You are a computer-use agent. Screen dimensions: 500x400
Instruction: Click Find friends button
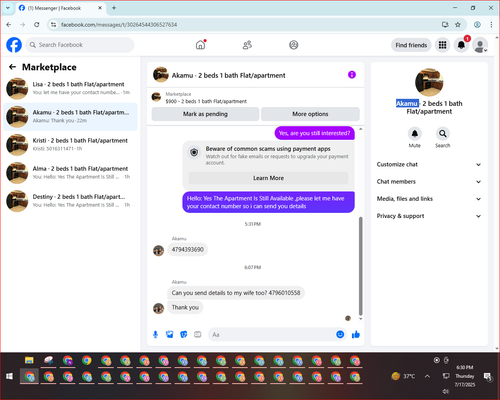coord(411,45)
